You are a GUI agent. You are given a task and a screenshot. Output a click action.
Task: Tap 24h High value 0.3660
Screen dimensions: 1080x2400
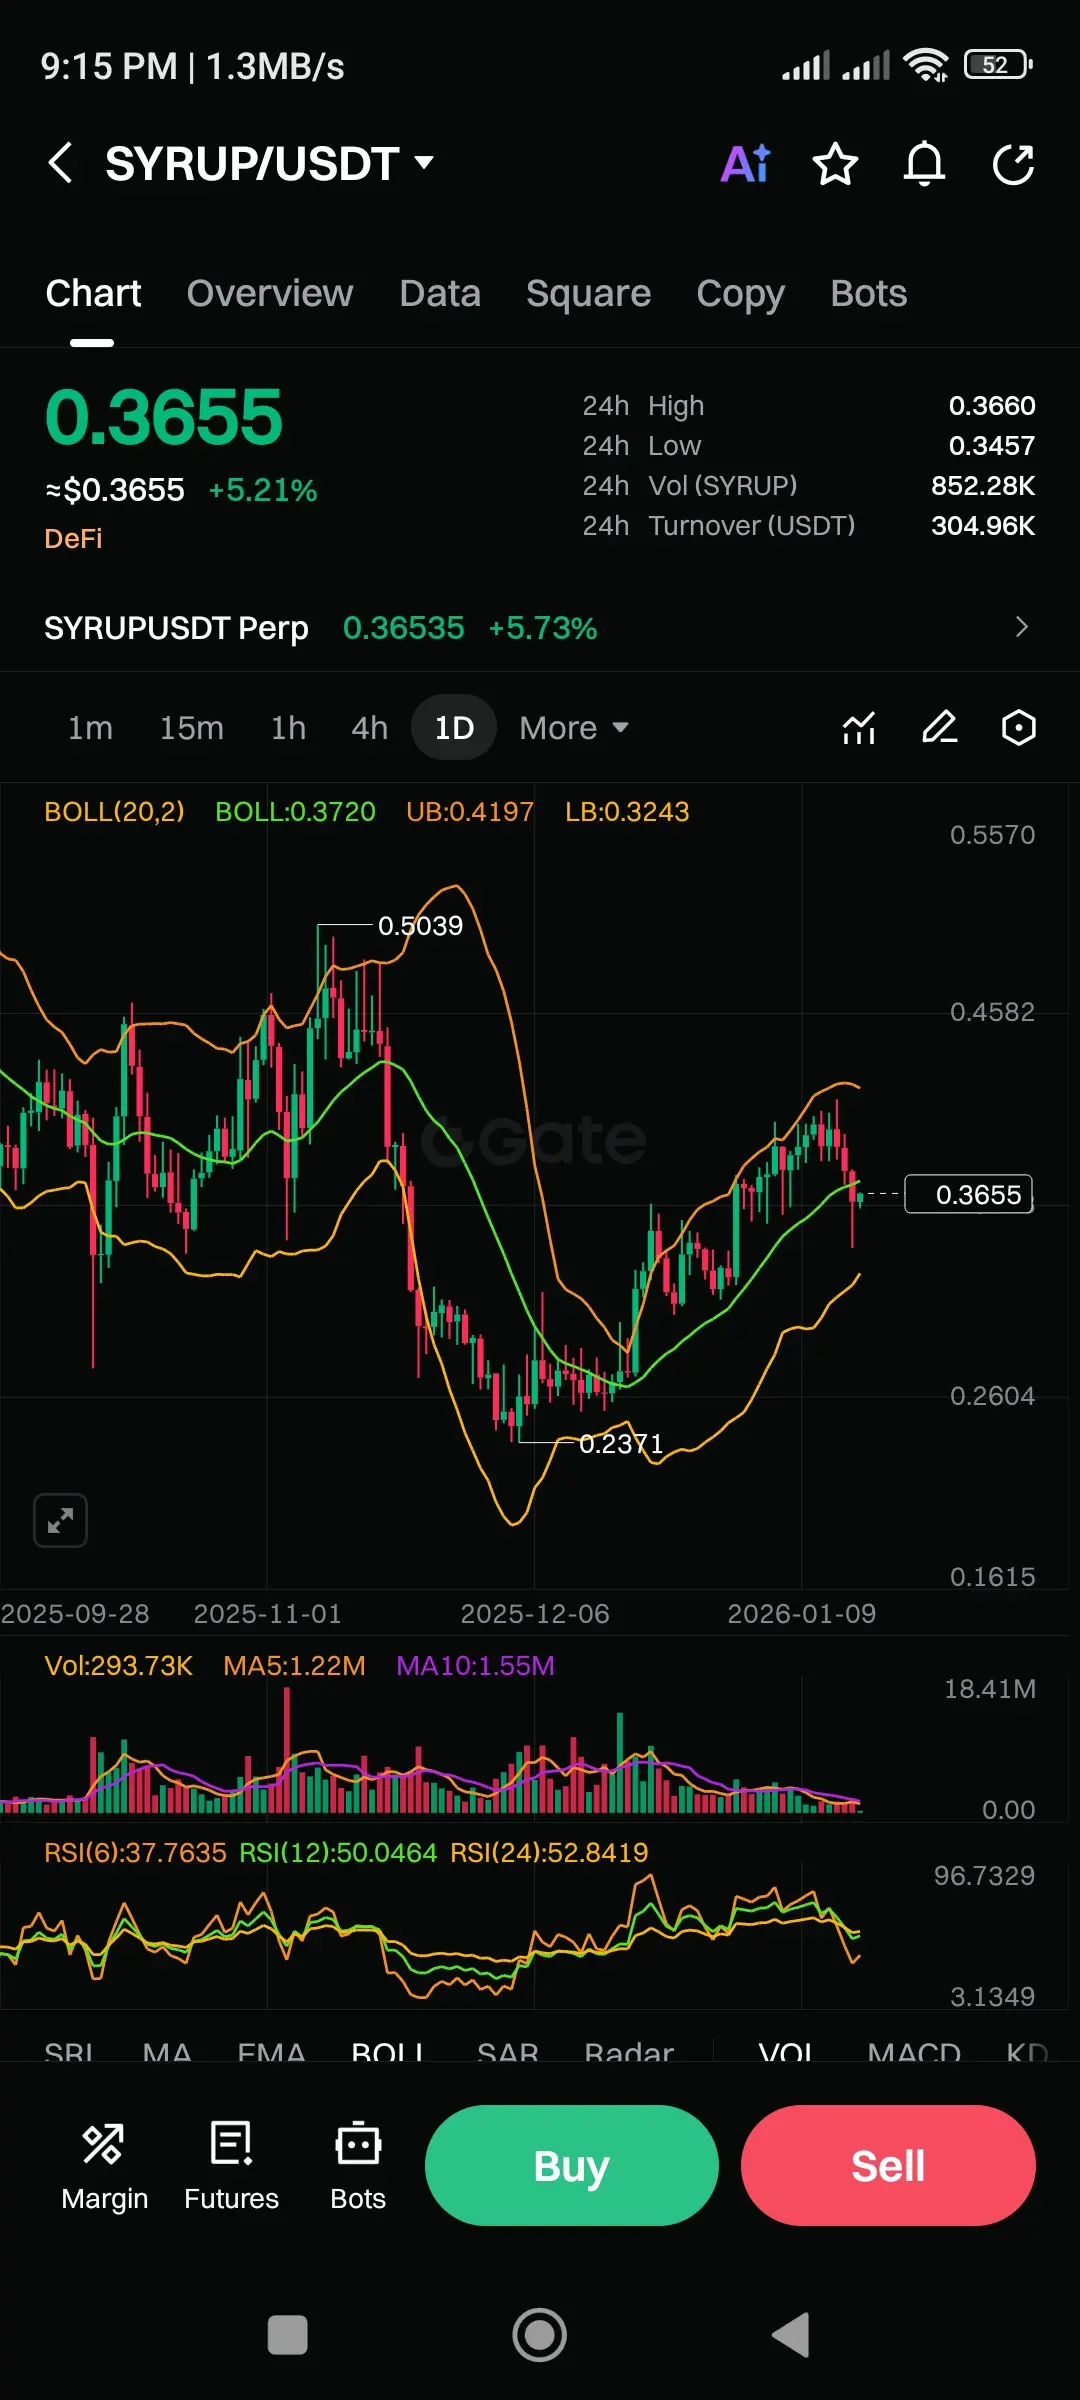click(x=991, y=405)
